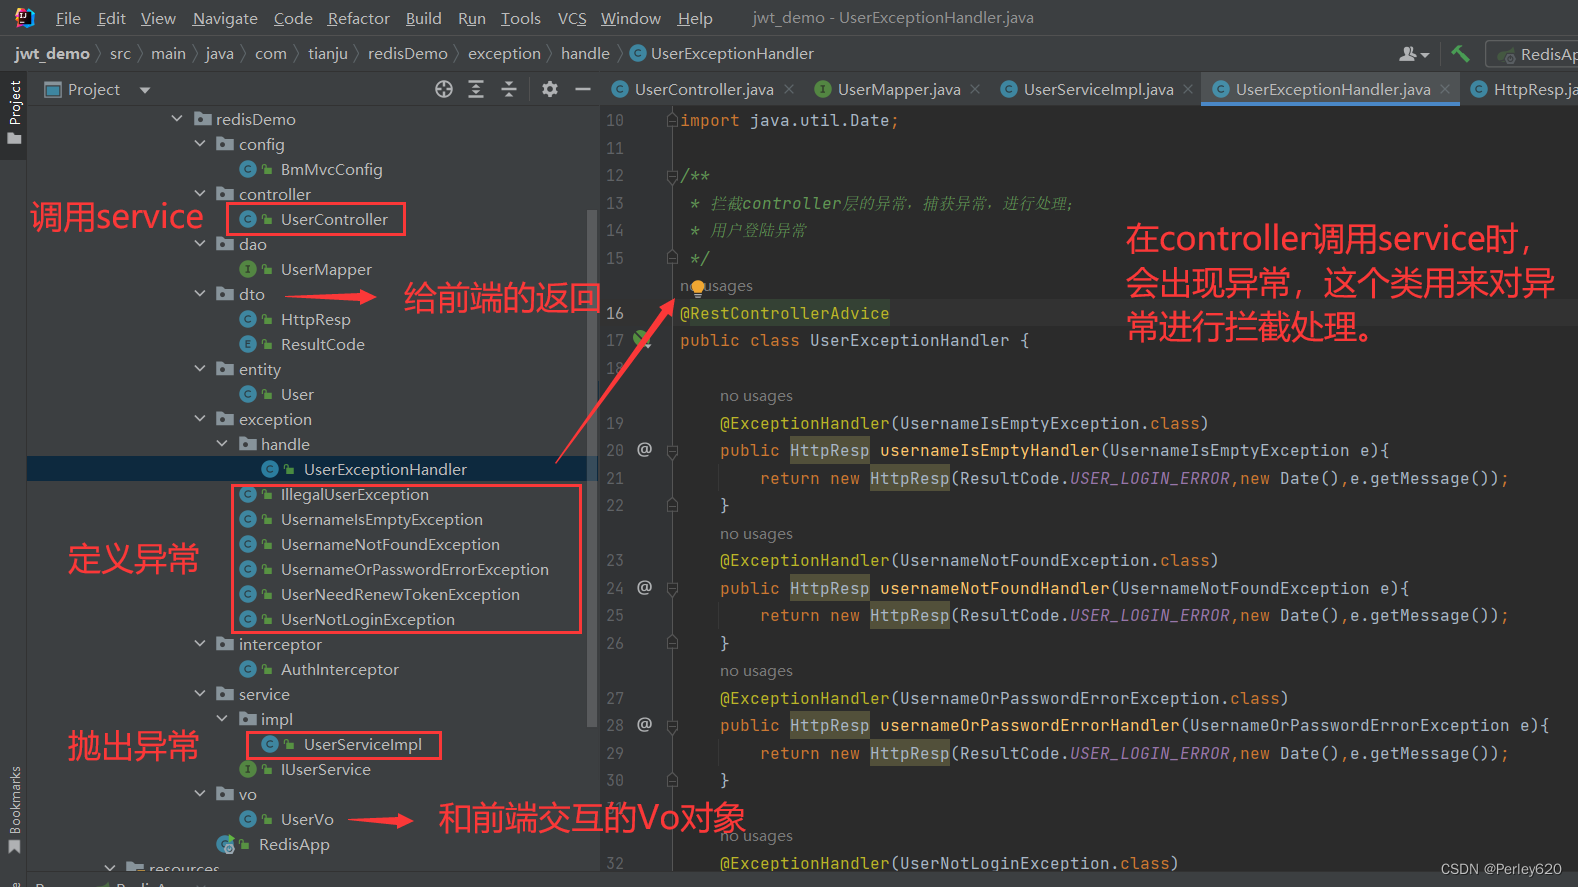Screen dimensions: 1578x887
Task: Select UserController in project tree
Action: [334, 219]
